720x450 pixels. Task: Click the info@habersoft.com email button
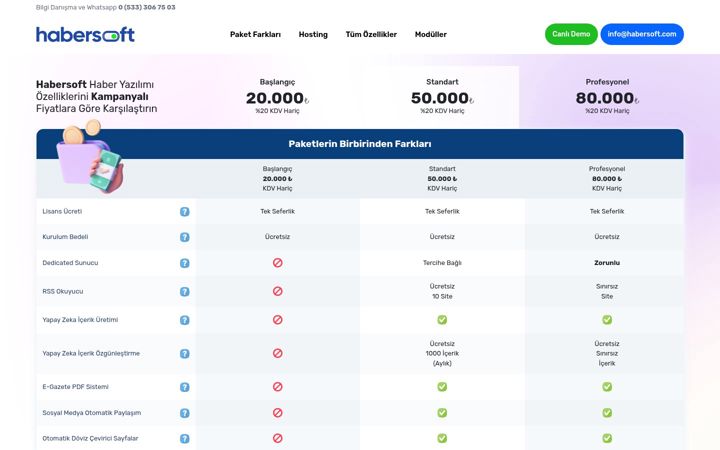tap(642, 34)
